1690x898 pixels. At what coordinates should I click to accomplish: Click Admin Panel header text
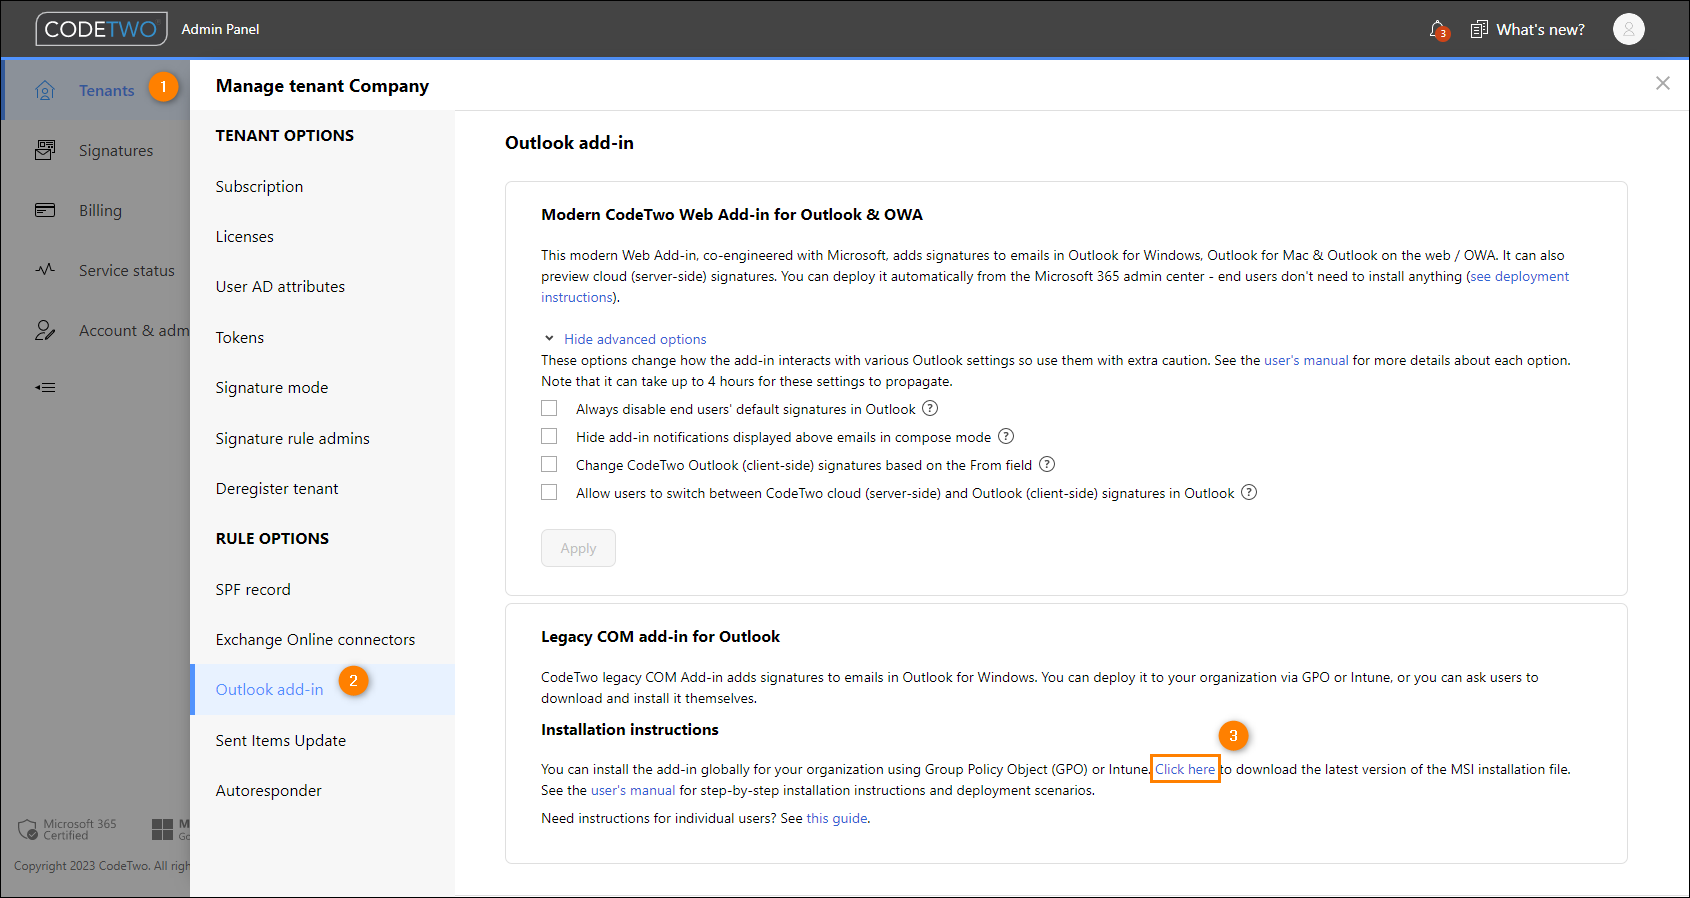point(220,29)
